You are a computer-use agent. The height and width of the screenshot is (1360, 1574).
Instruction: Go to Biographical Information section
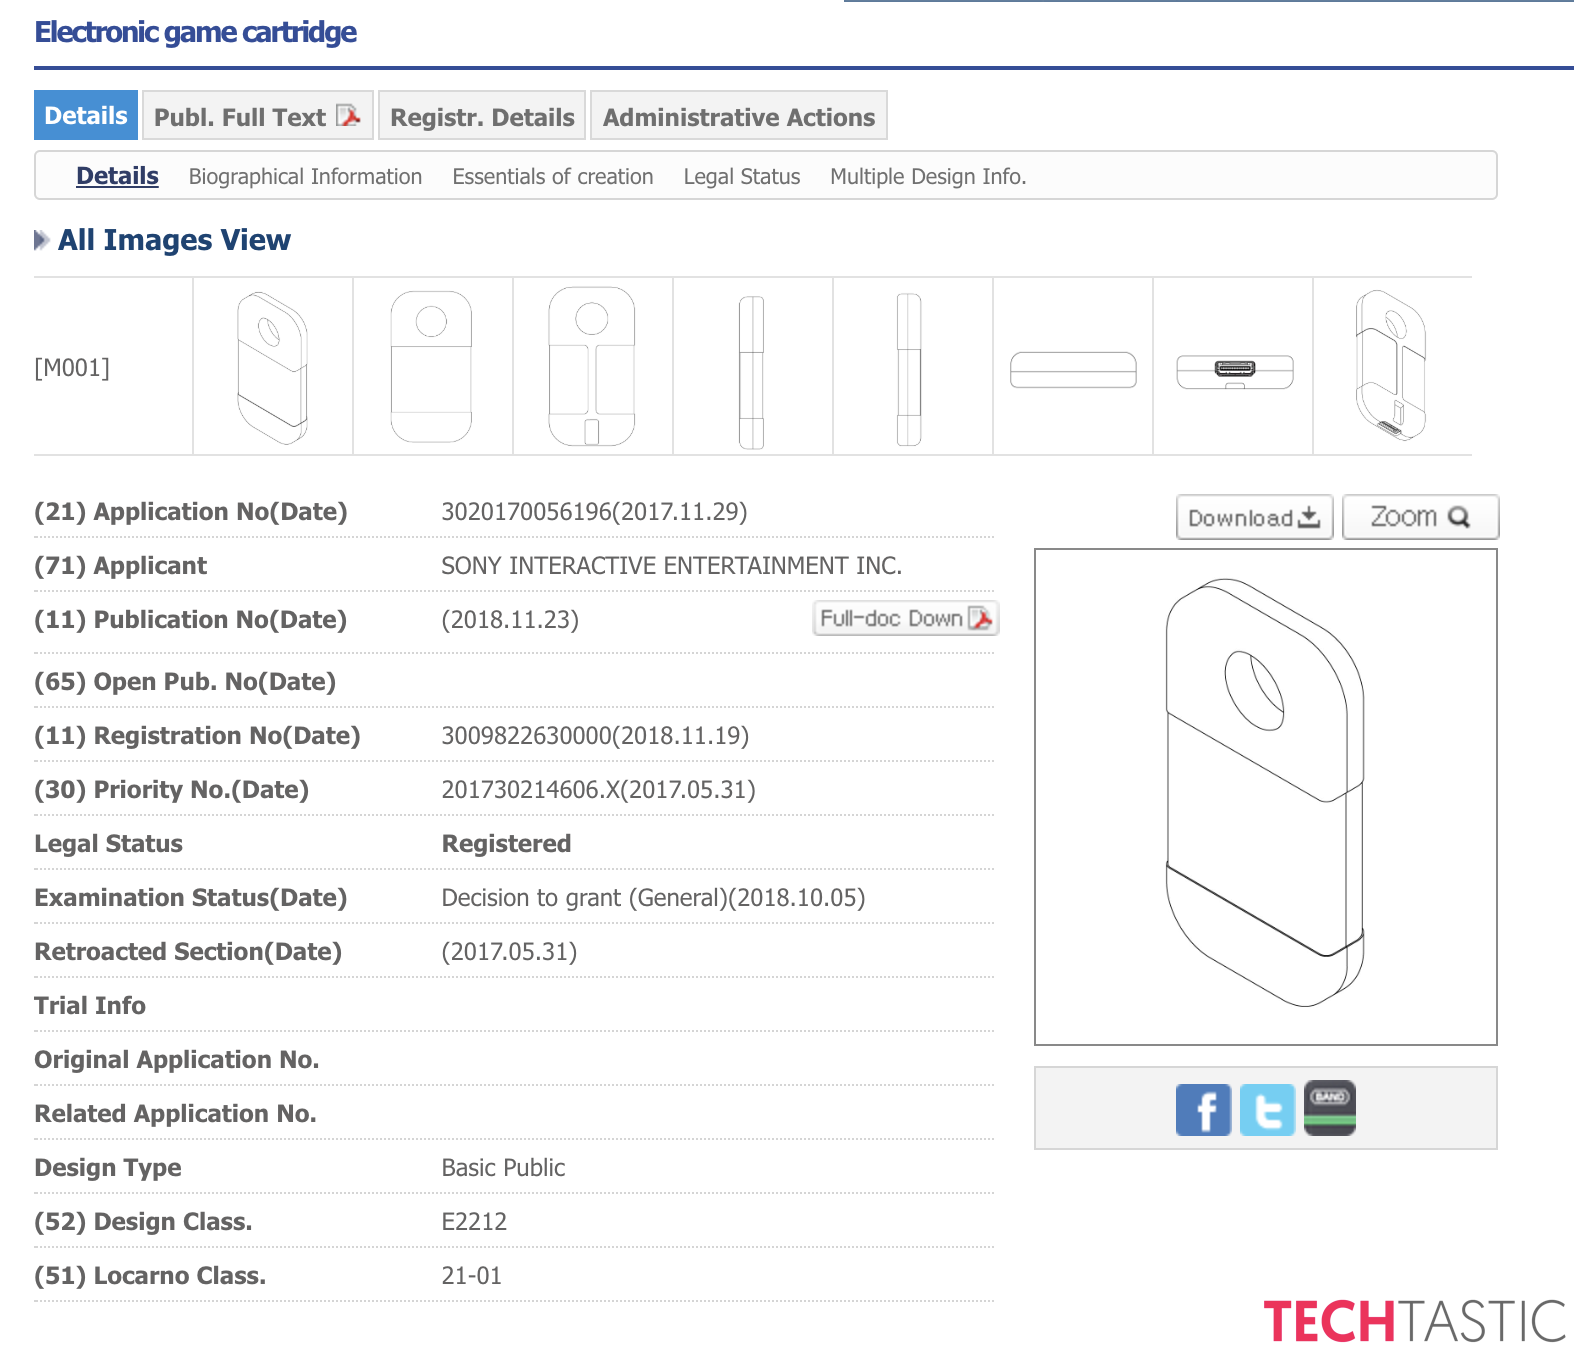point(305,177)
